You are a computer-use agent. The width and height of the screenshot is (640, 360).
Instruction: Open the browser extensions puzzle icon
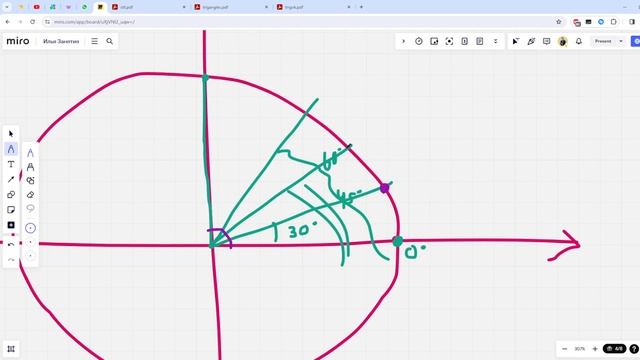click(613, 22)
